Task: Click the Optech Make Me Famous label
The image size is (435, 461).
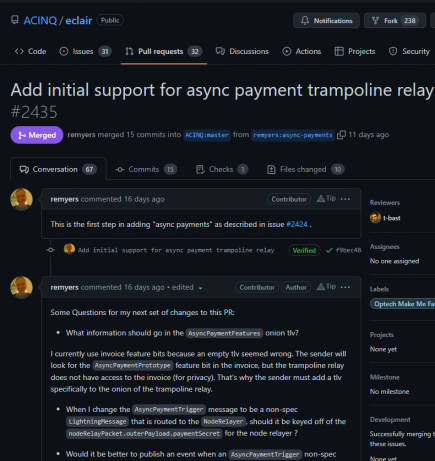Action: 403,304
